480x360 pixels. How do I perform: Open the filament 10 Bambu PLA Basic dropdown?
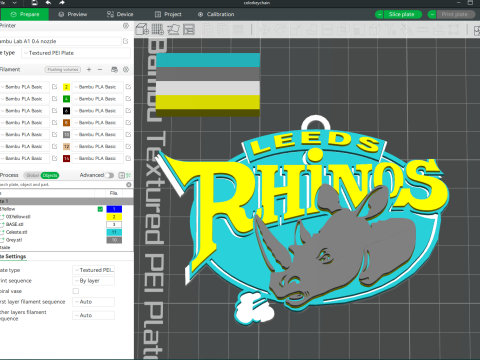coord(97,134)
